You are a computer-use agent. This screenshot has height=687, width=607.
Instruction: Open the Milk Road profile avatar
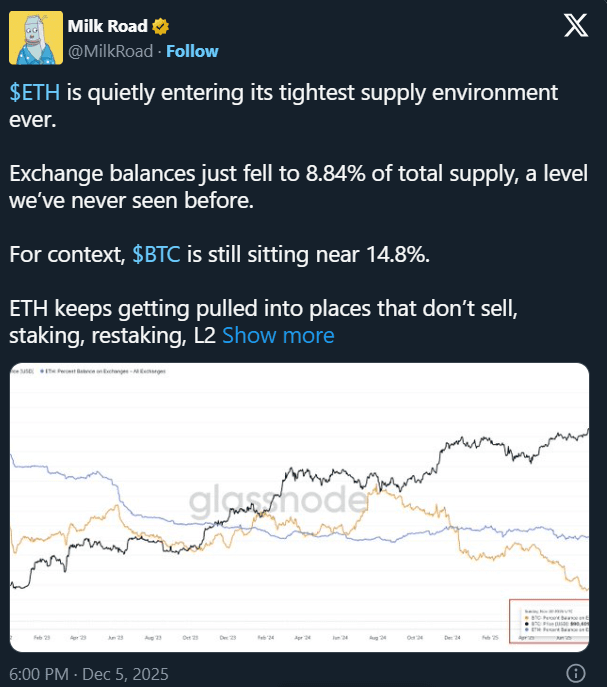(34, 38)
